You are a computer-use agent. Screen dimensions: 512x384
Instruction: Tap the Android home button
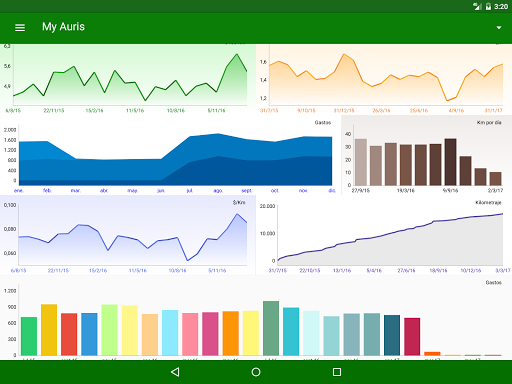pyautogui.click(x=256, y=372)
